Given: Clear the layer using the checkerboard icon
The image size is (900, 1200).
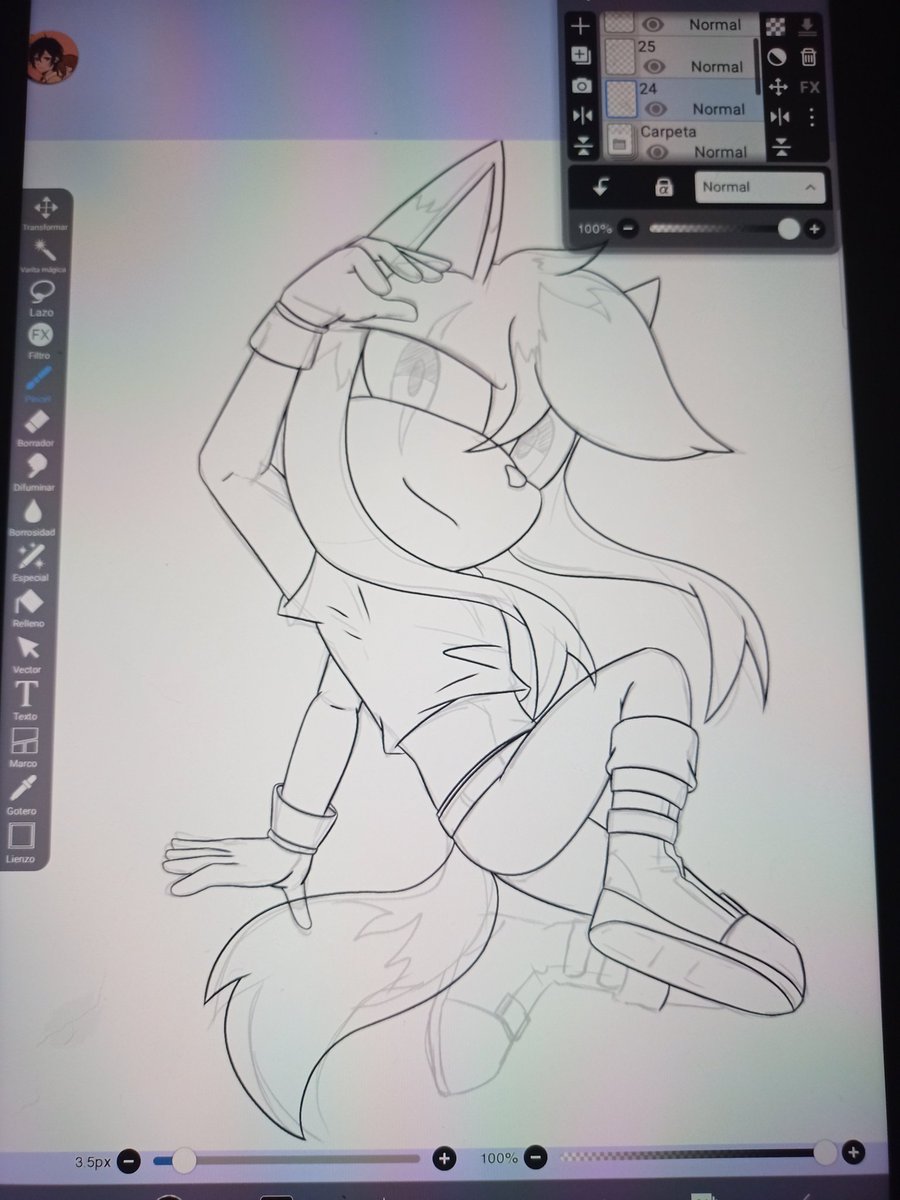Looking at the screenshot, I should pyautogui.click(x=776, y=27).
